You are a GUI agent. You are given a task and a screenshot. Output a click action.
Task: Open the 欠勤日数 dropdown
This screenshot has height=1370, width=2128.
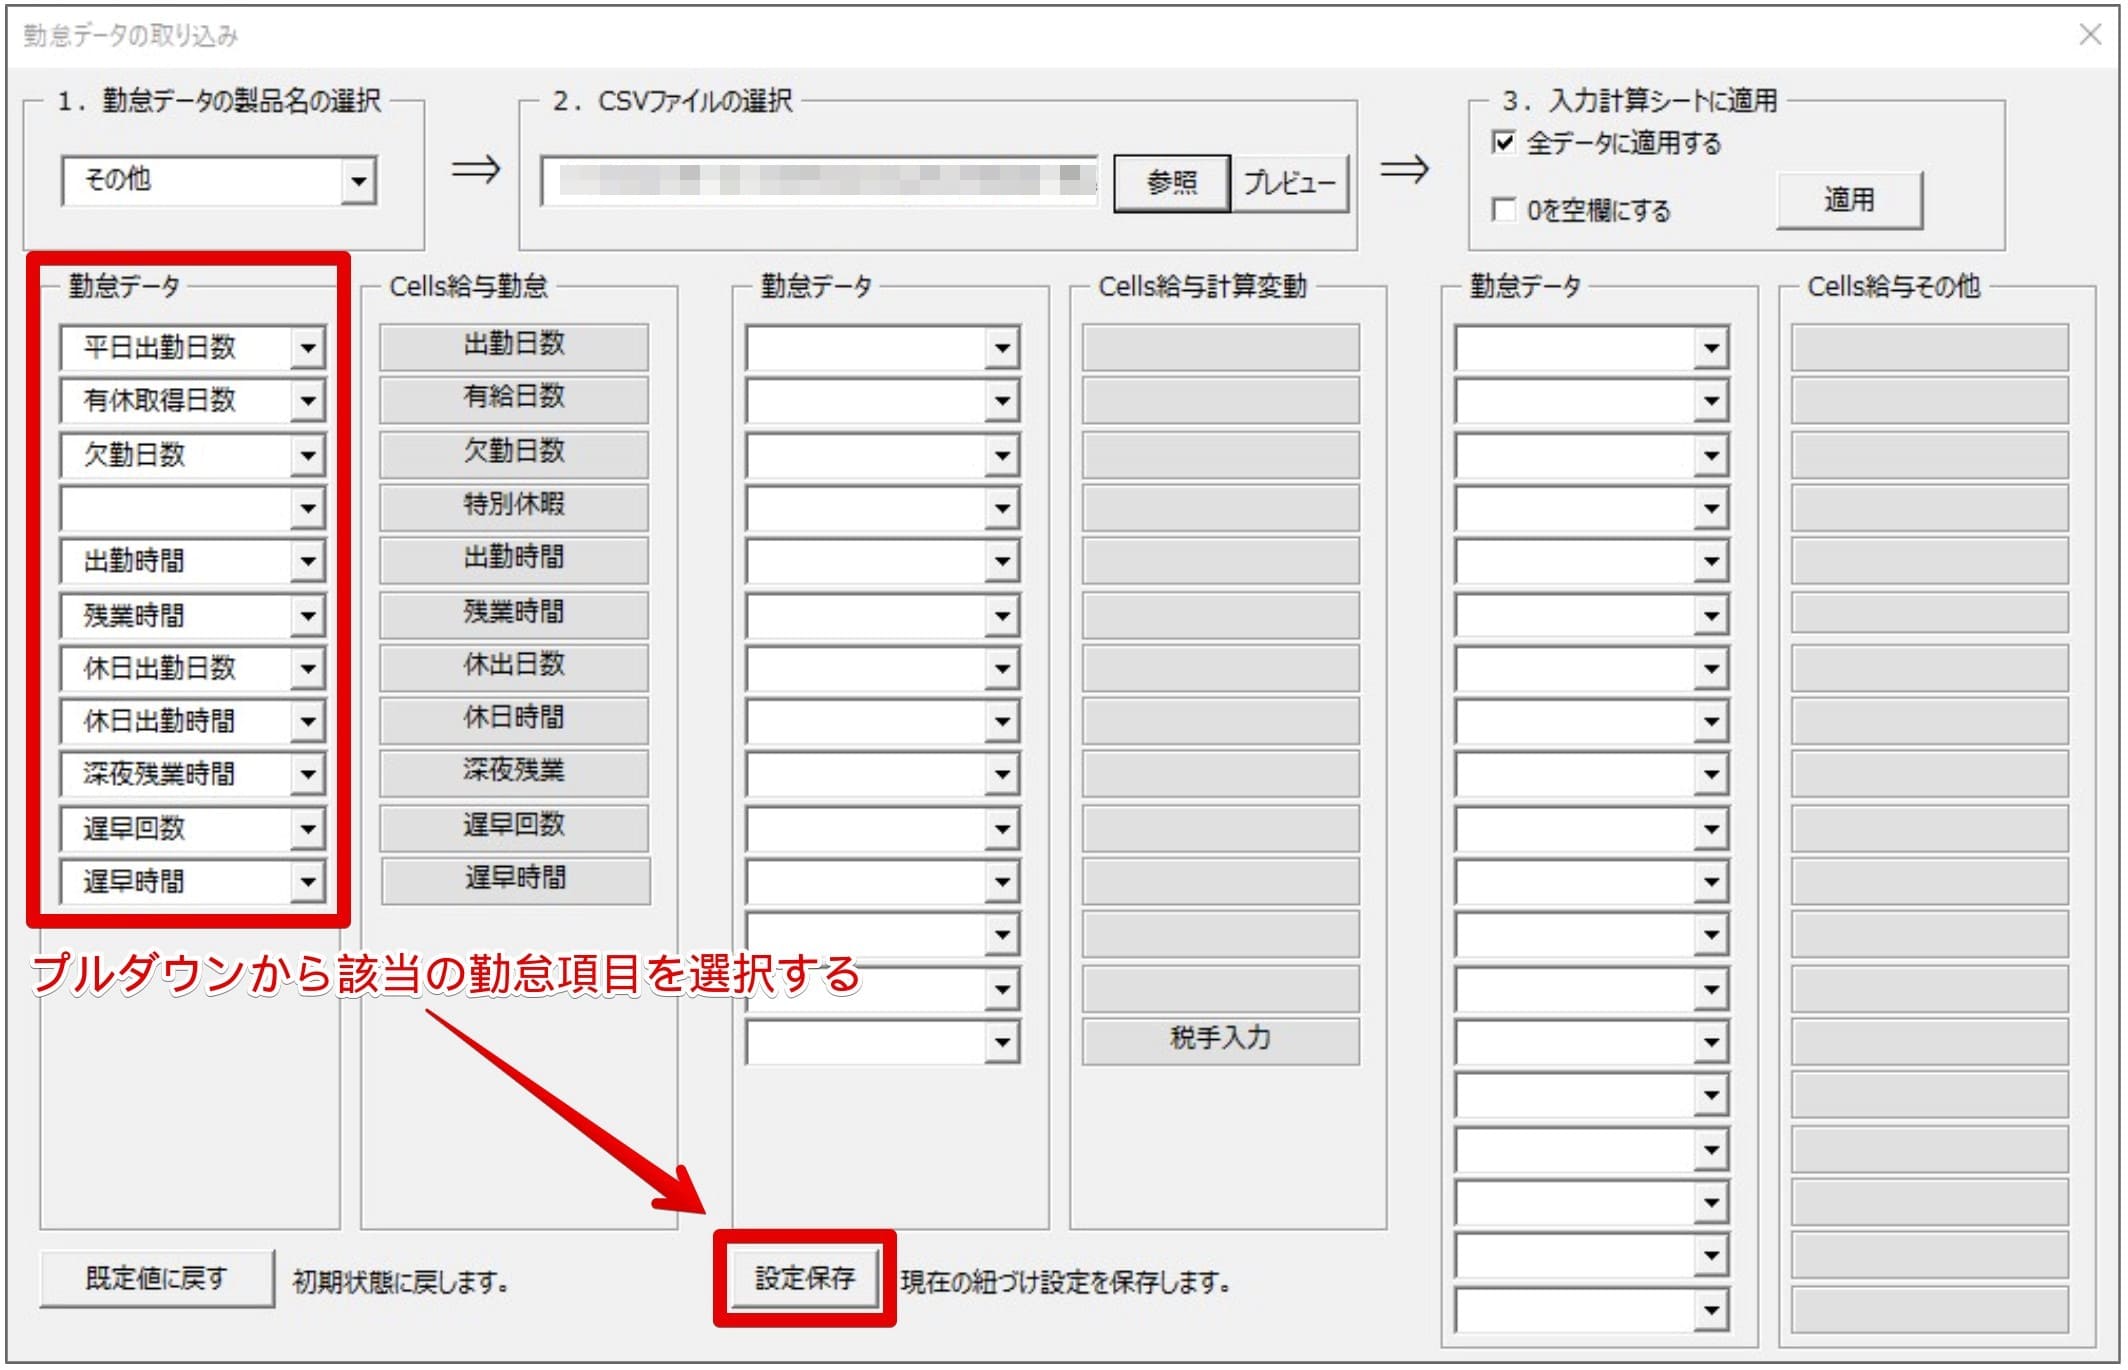click(x=310, y=455)
